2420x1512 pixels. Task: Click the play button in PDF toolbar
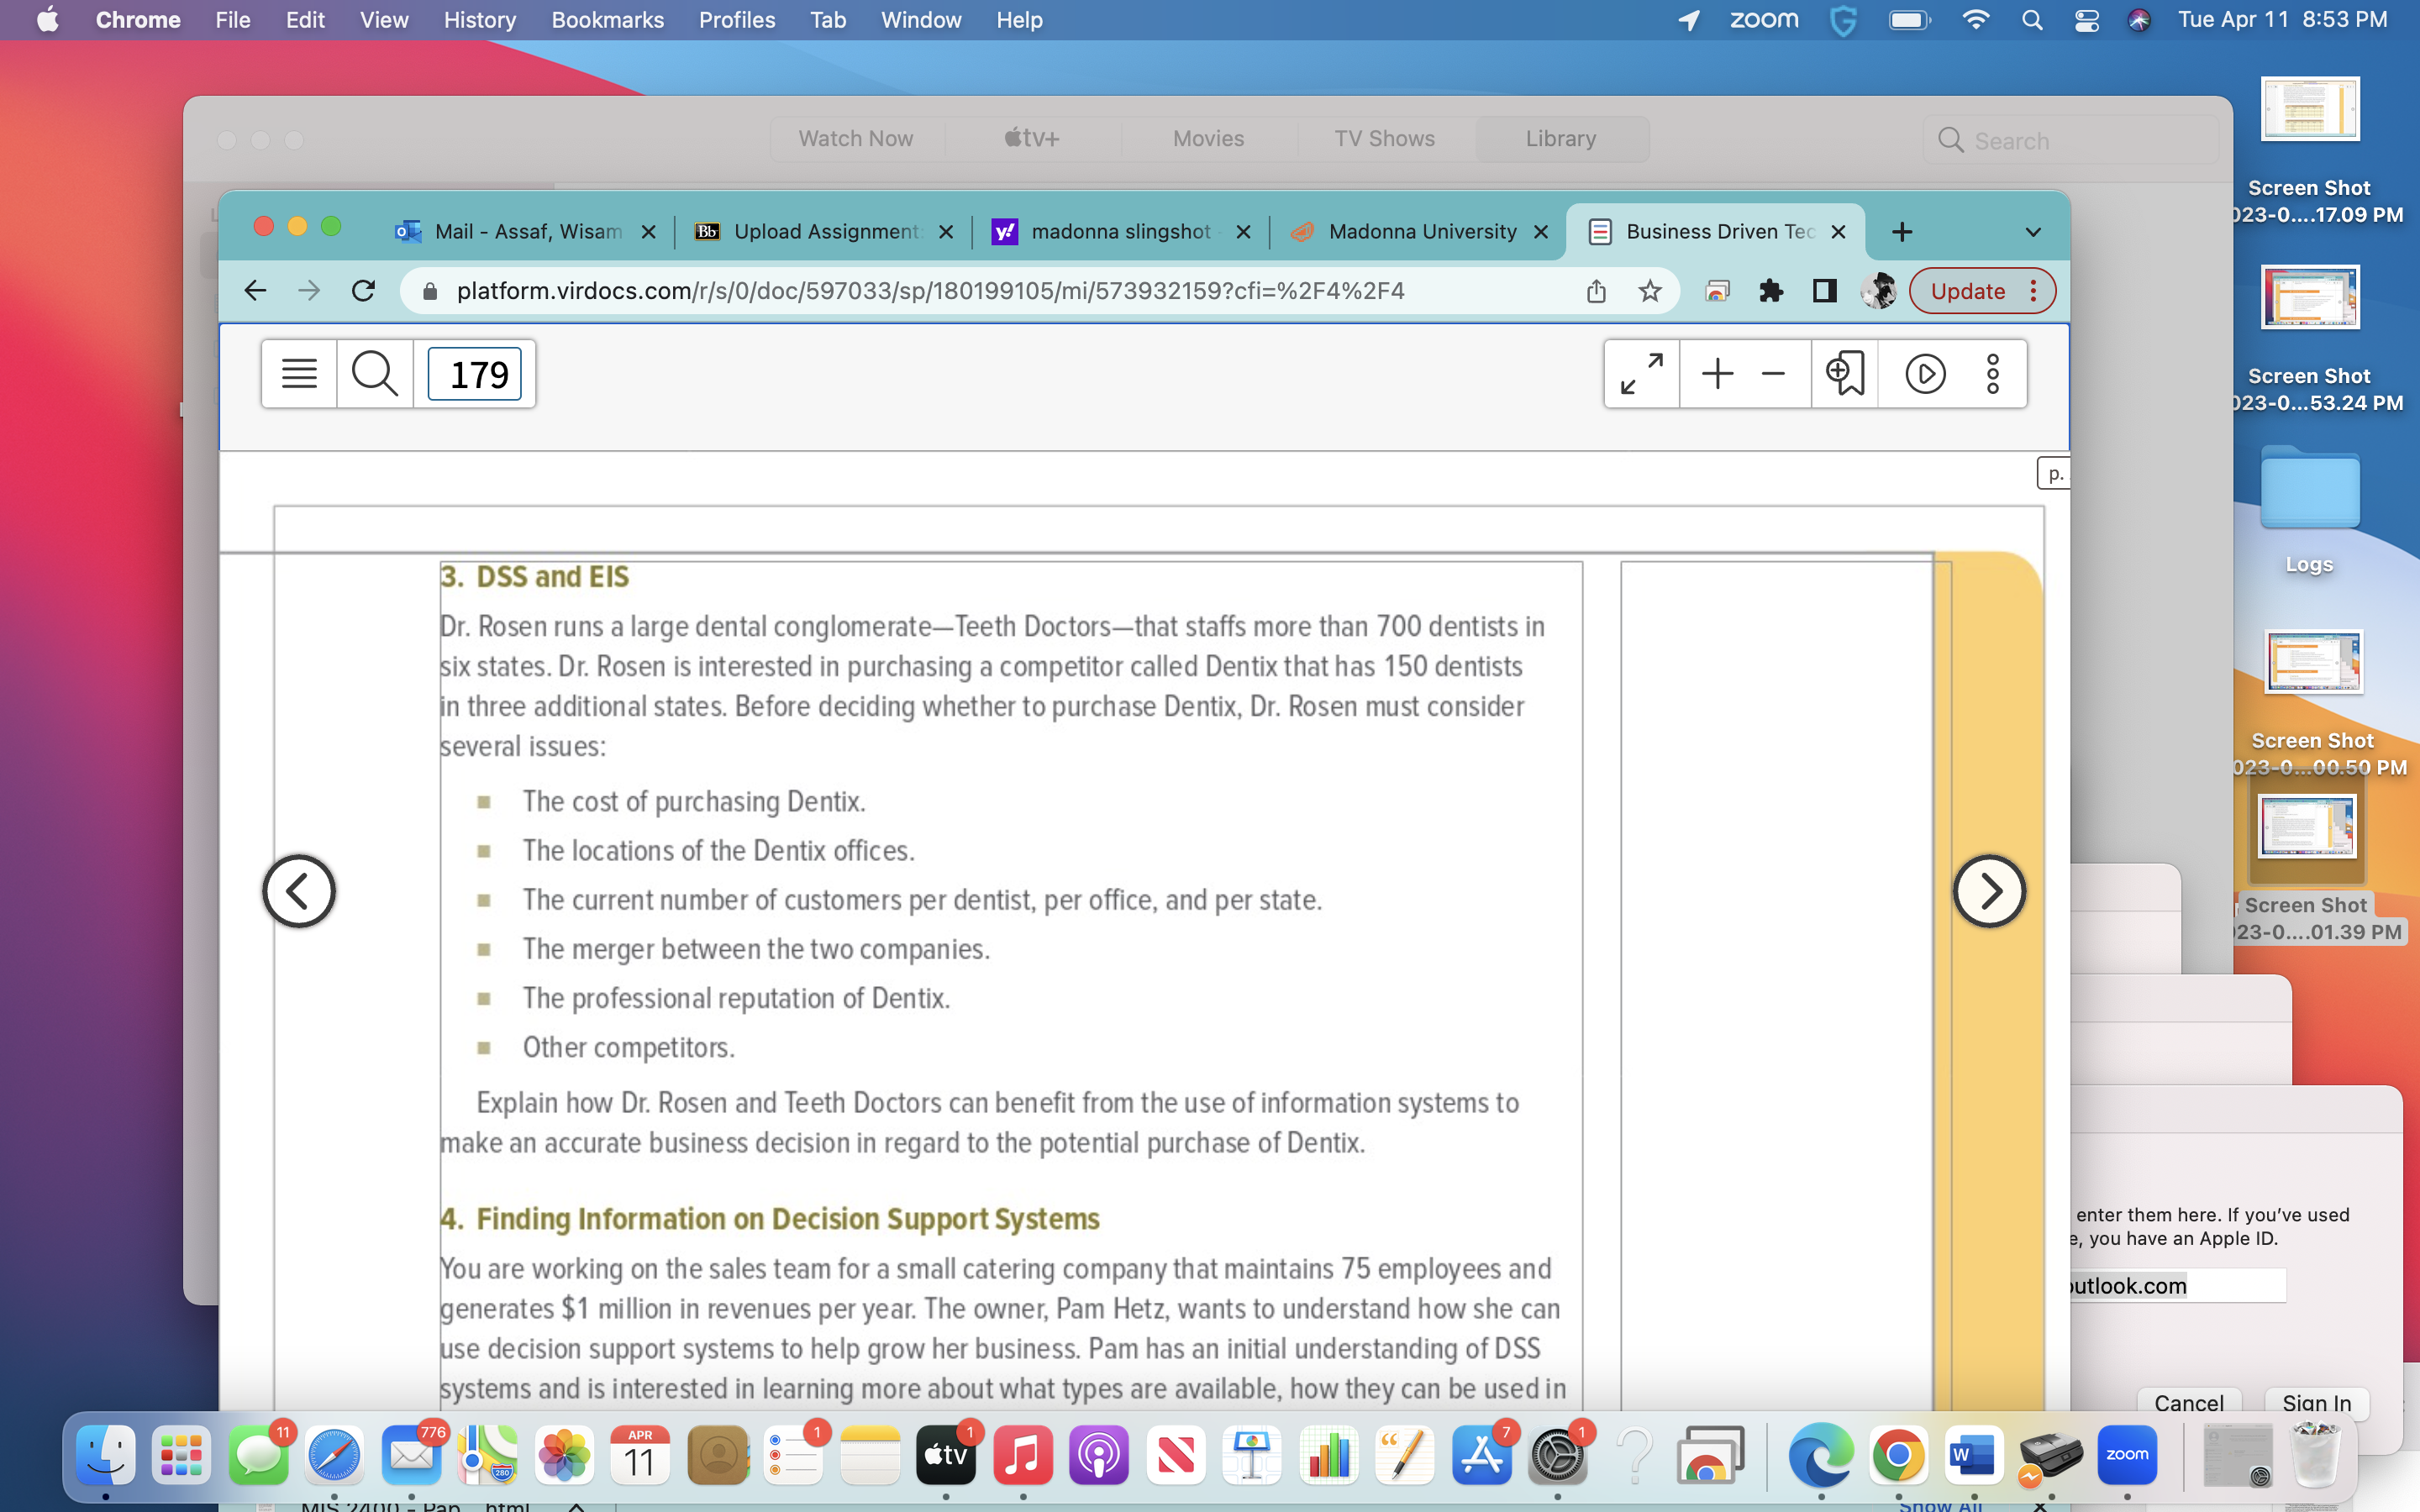(x=1925, y=371)
